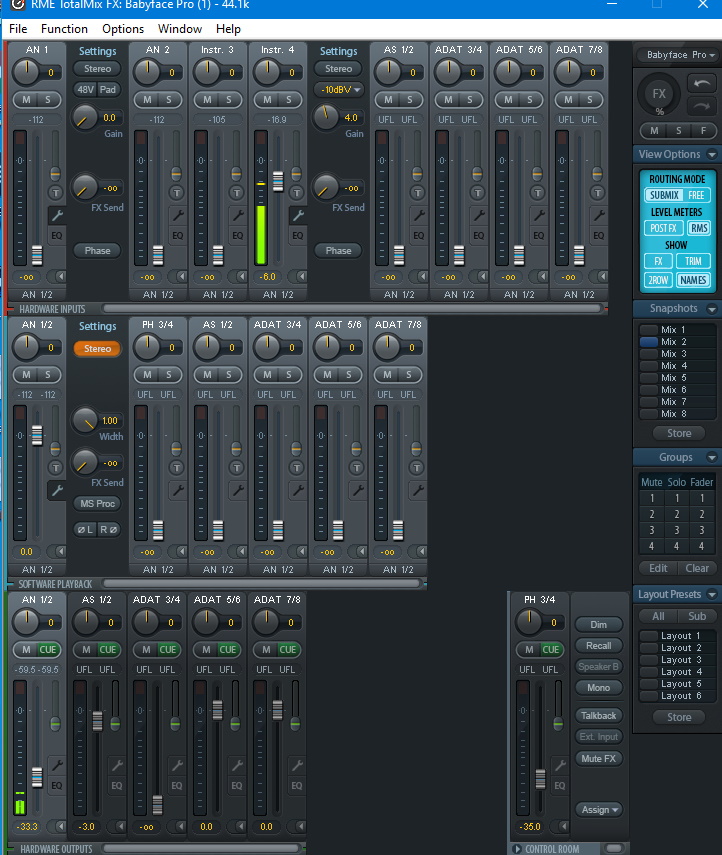
Task: Click T trim button on playback AS 1/2
Action: tap(237, 467)
